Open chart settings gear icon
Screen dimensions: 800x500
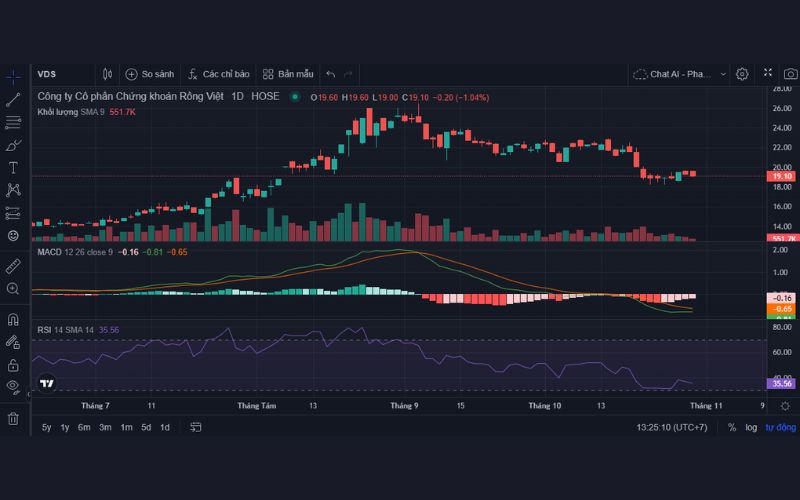(742, 74)
